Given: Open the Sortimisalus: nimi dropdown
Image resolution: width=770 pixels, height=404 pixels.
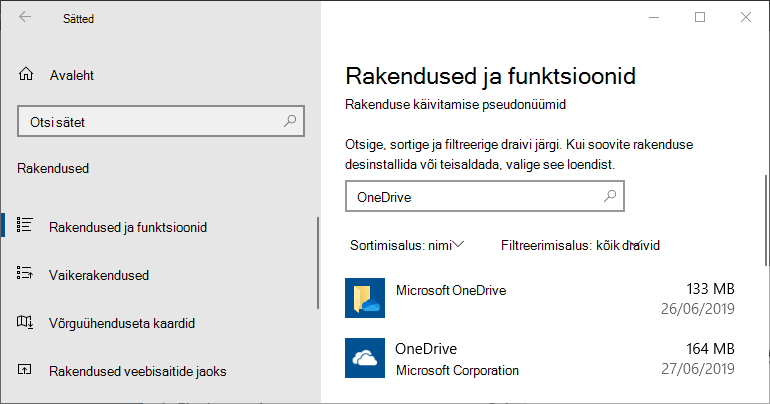Looking at the screenshot, I should [x=407, y=245].
